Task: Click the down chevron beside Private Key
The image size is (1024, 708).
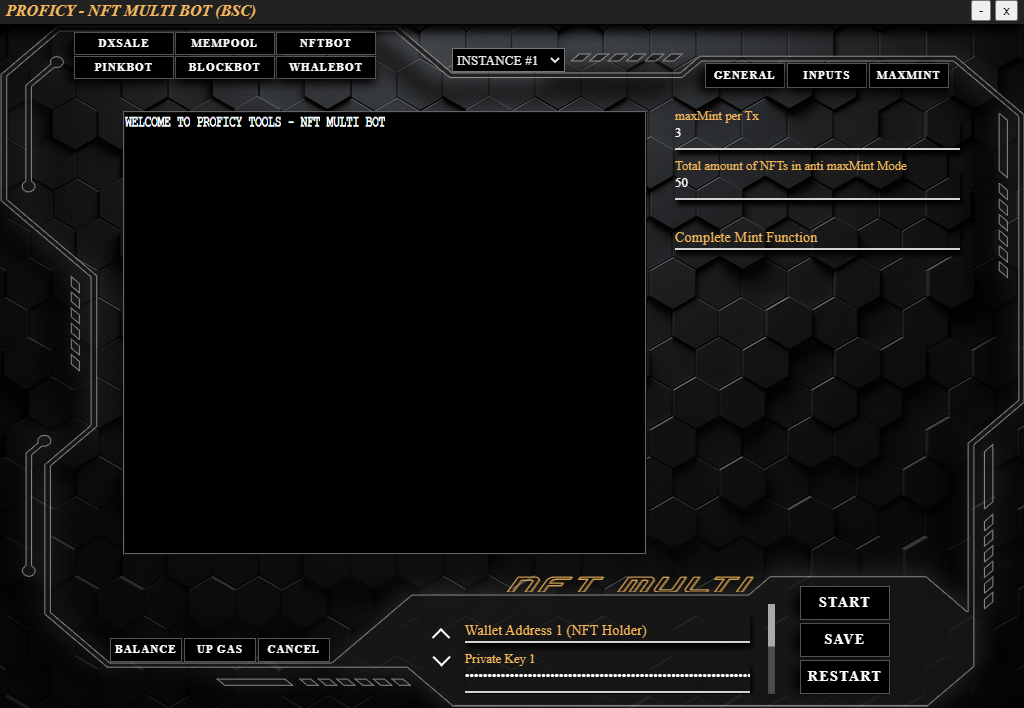Action: tap(441, 660)
